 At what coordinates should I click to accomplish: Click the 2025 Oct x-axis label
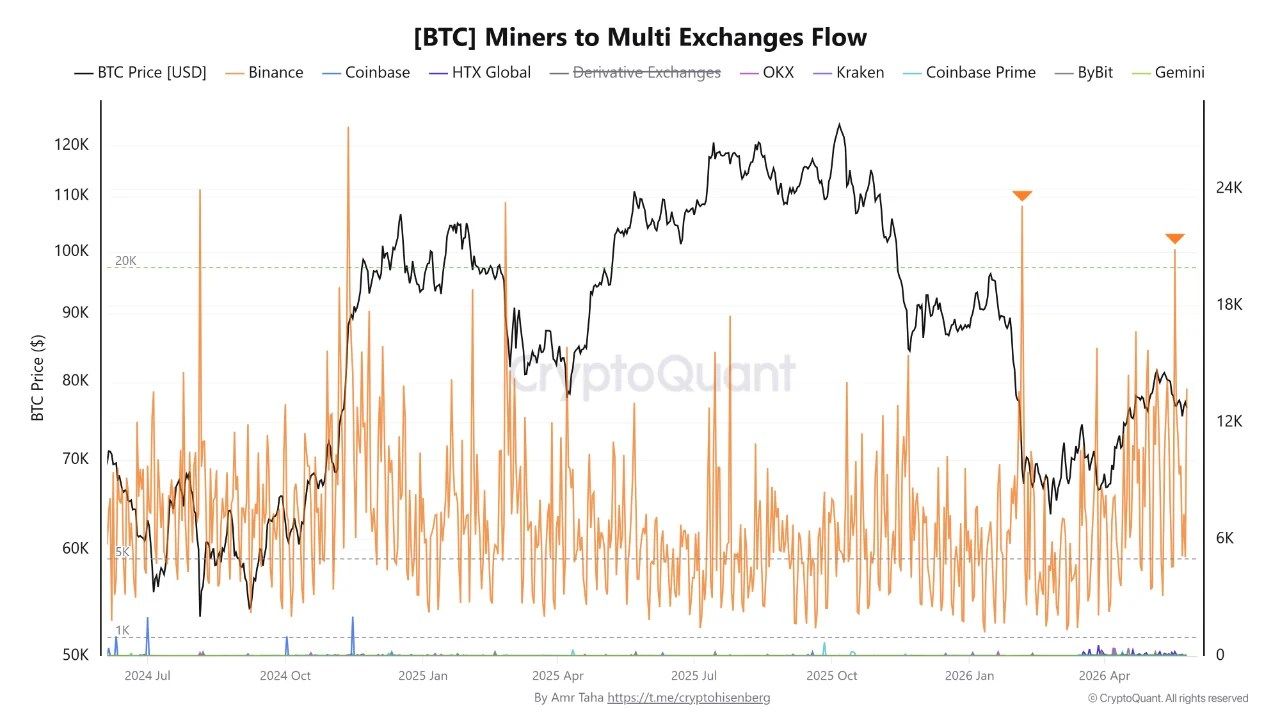[832, 676]
